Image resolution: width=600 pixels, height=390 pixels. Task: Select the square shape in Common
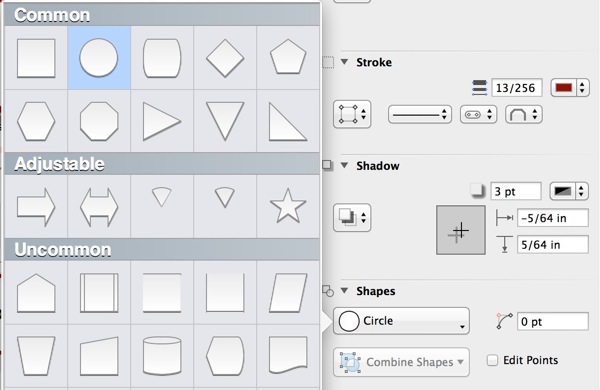coord(36,58)
